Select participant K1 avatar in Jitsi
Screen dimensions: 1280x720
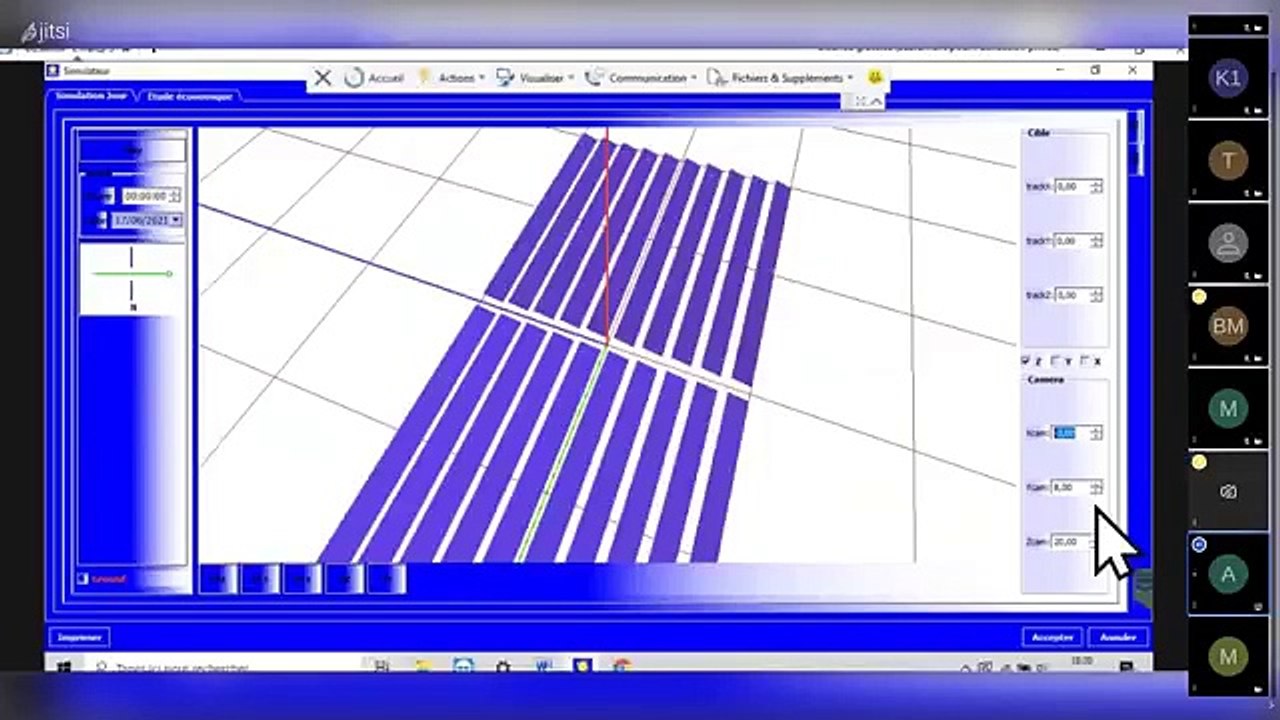point(1227,79)
